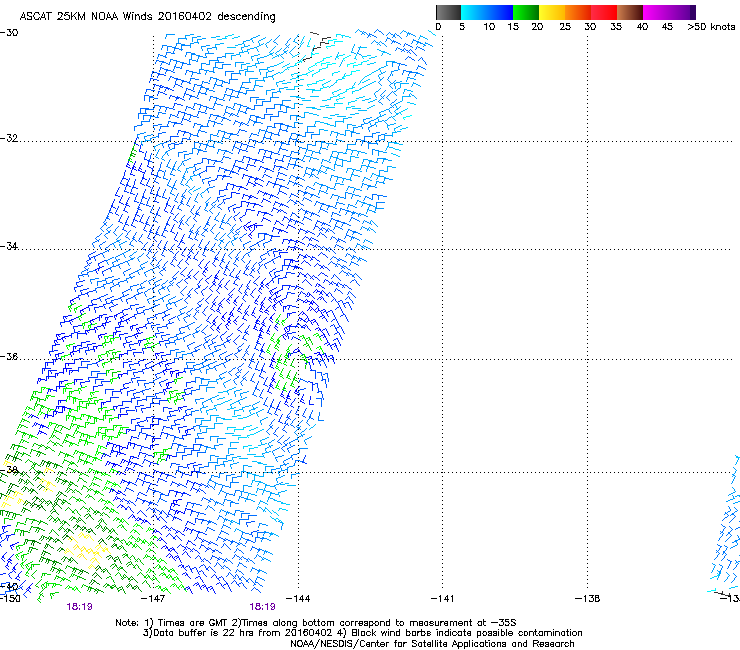The height and width of the screenshot is (650, 740).
Task: Click the orange 25-30 knots legend swatch
Action: point(578,12)
